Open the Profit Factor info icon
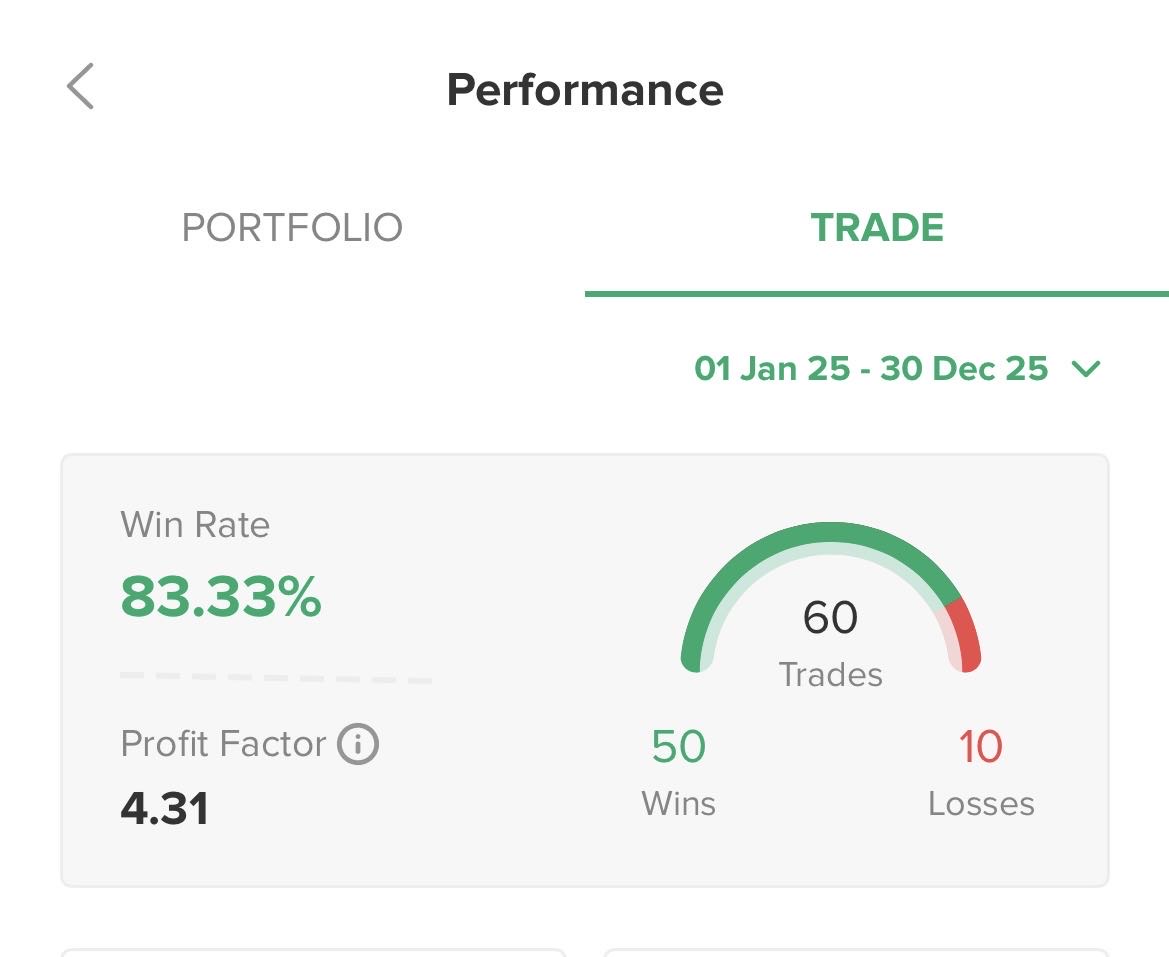Viewport: 1169px width, 957px height. pos(358,744)
